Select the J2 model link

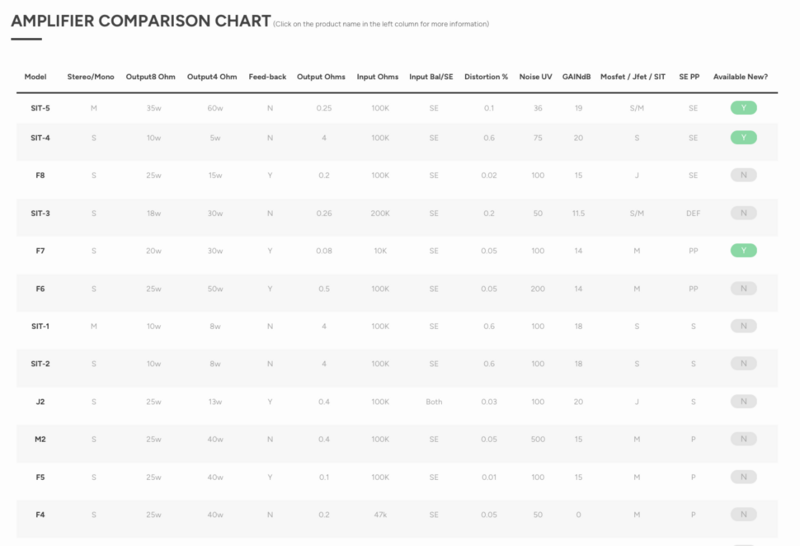[40, 401]
